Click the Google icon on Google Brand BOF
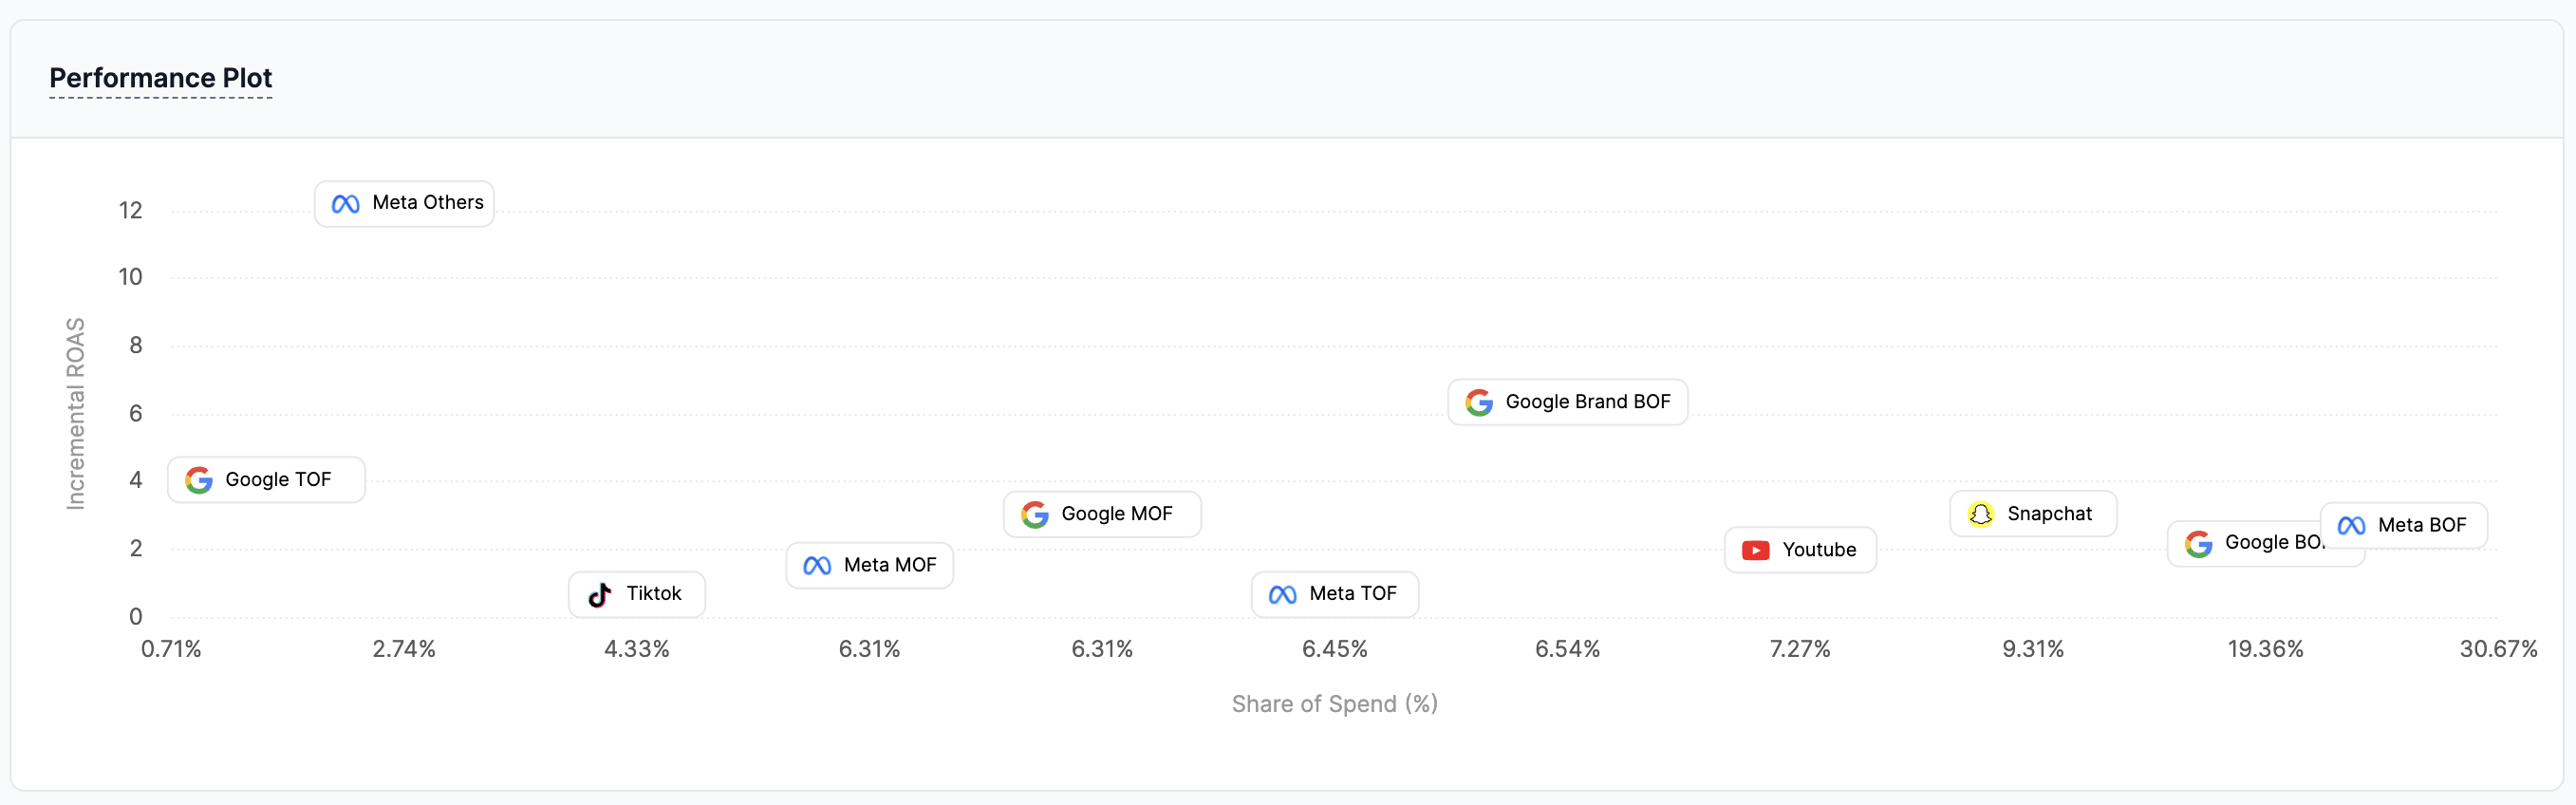 (x=1479, y=403)
